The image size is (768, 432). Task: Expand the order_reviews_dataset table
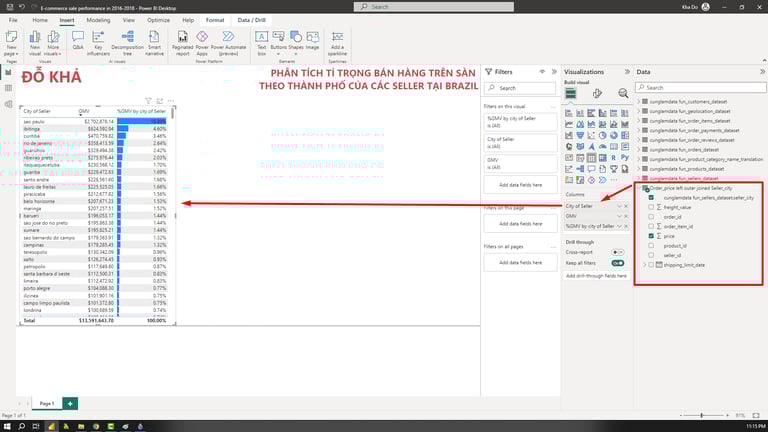click(639, 140)
